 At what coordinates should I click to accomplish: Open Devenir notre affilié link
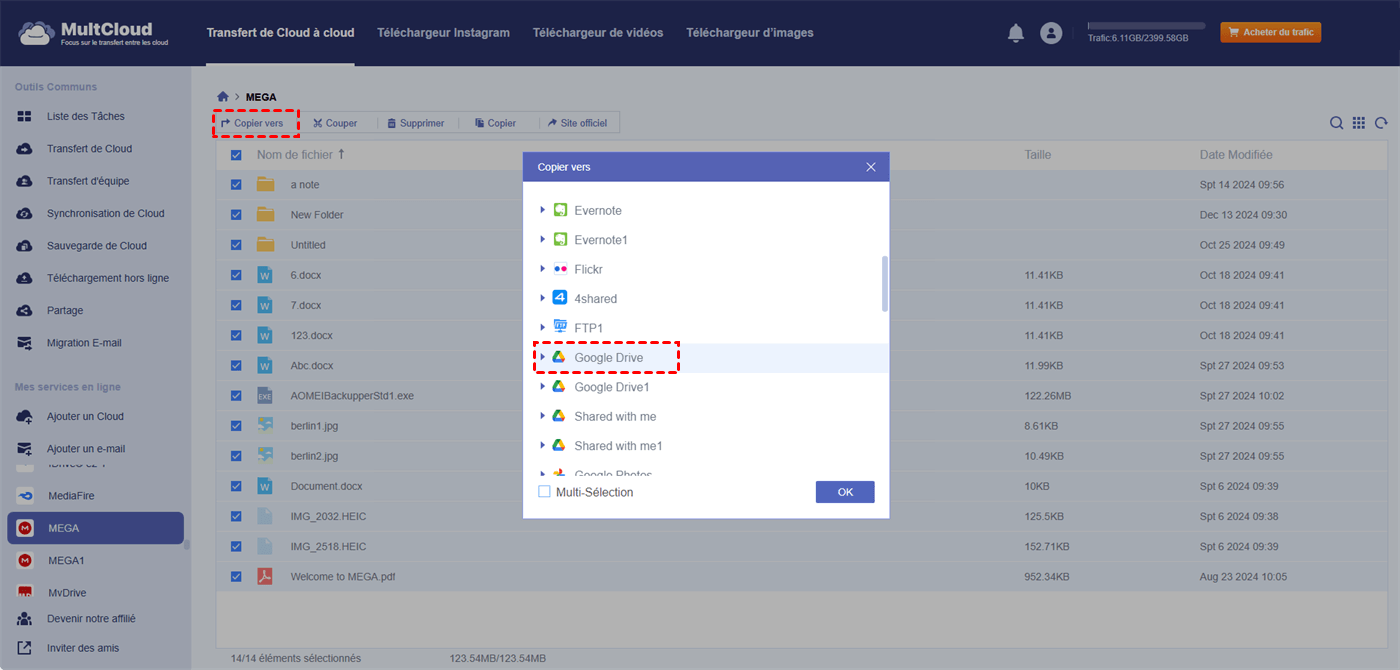pos(91,619)
